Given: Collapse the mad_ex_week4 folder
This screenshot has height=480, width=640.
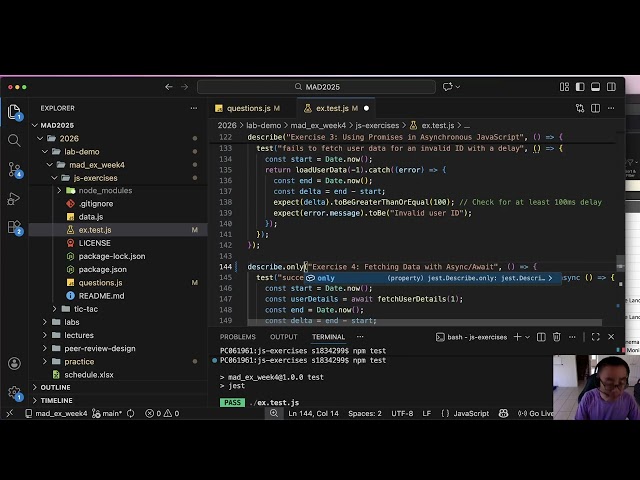Looking at the screenshot, I should tap(50, 164).
